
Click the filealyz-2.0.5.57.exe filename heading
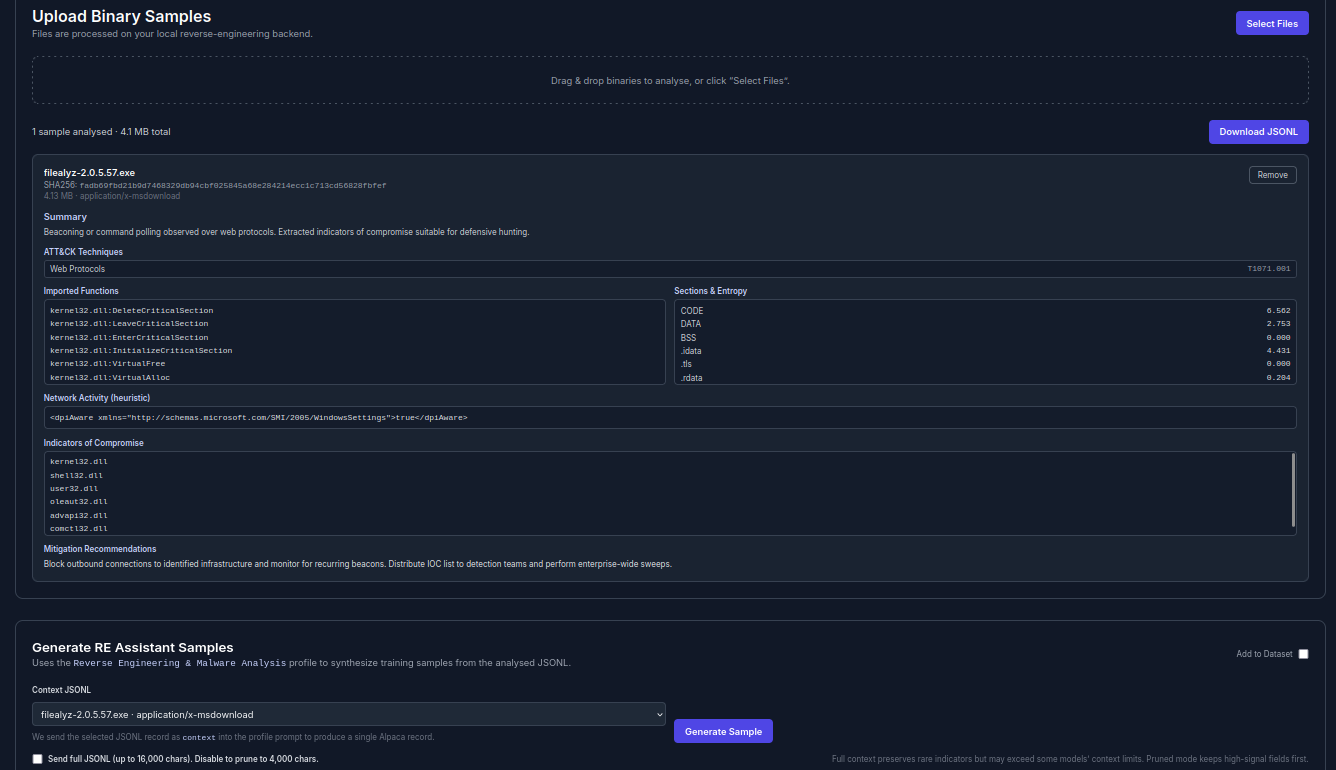(90, 172)
